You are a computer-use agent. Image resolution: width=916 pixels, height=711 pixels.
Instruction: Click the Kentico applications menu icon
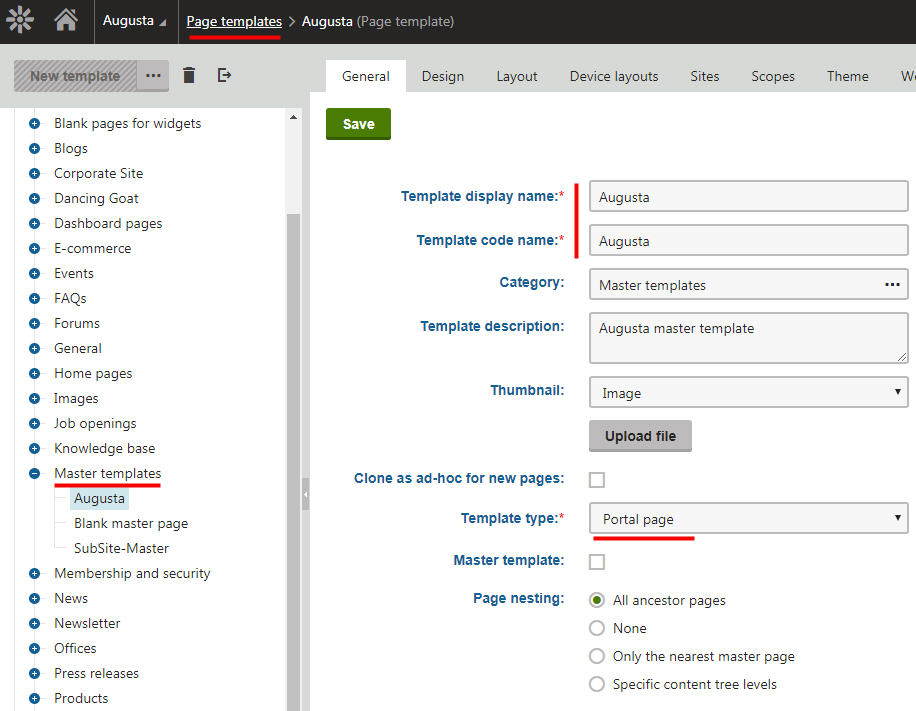[20, 20]
